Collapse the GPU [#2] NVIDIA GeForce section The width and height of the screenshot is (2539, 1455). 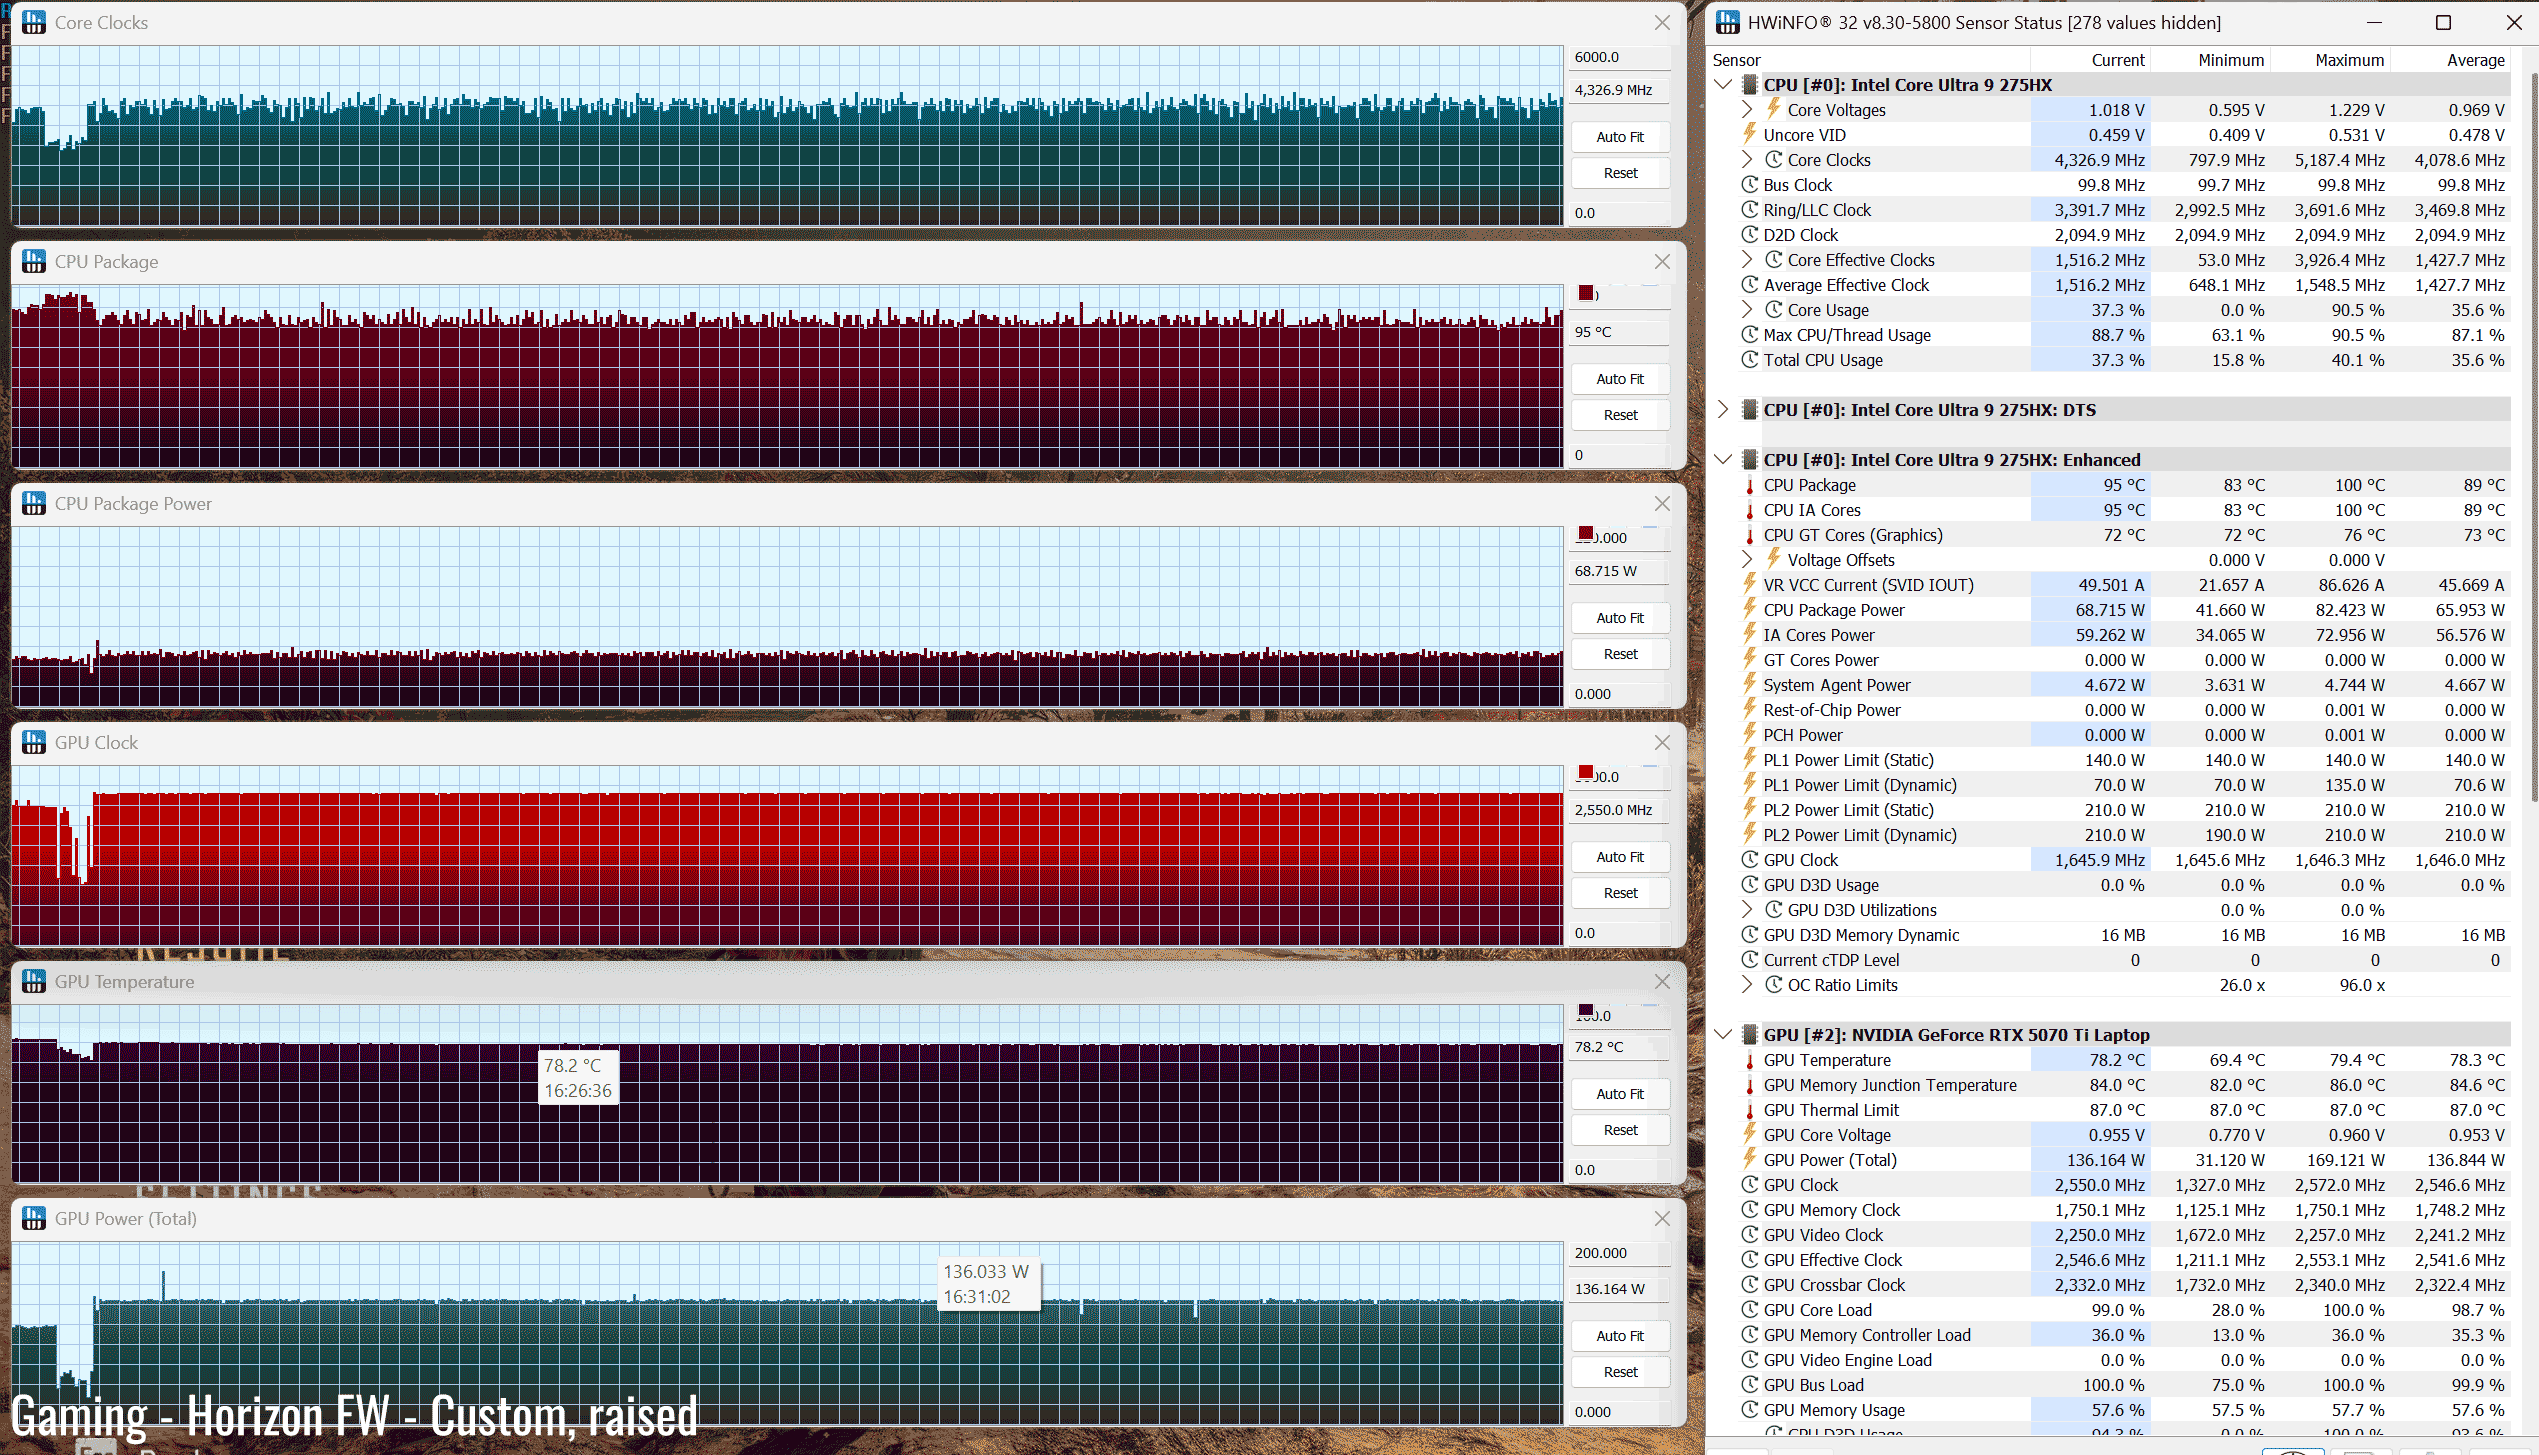(x=1723, y=1034)
